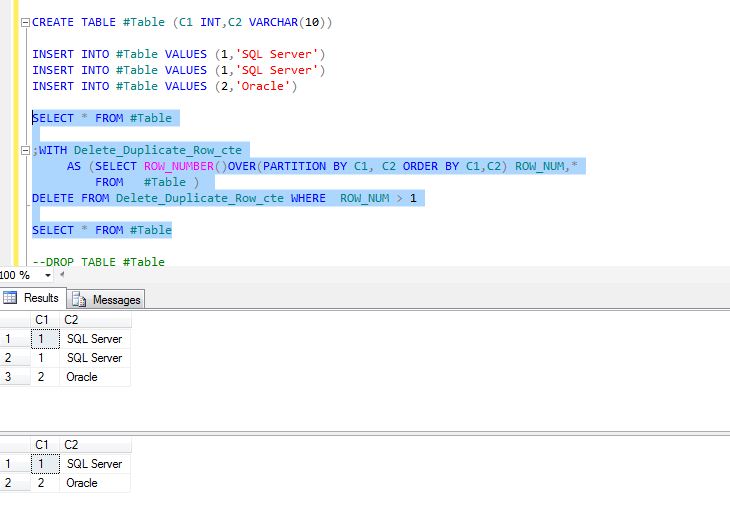Select C2 column header in second grid
Image resolution: width=730 pixels, height=512 pixels.
pos(95,445)
